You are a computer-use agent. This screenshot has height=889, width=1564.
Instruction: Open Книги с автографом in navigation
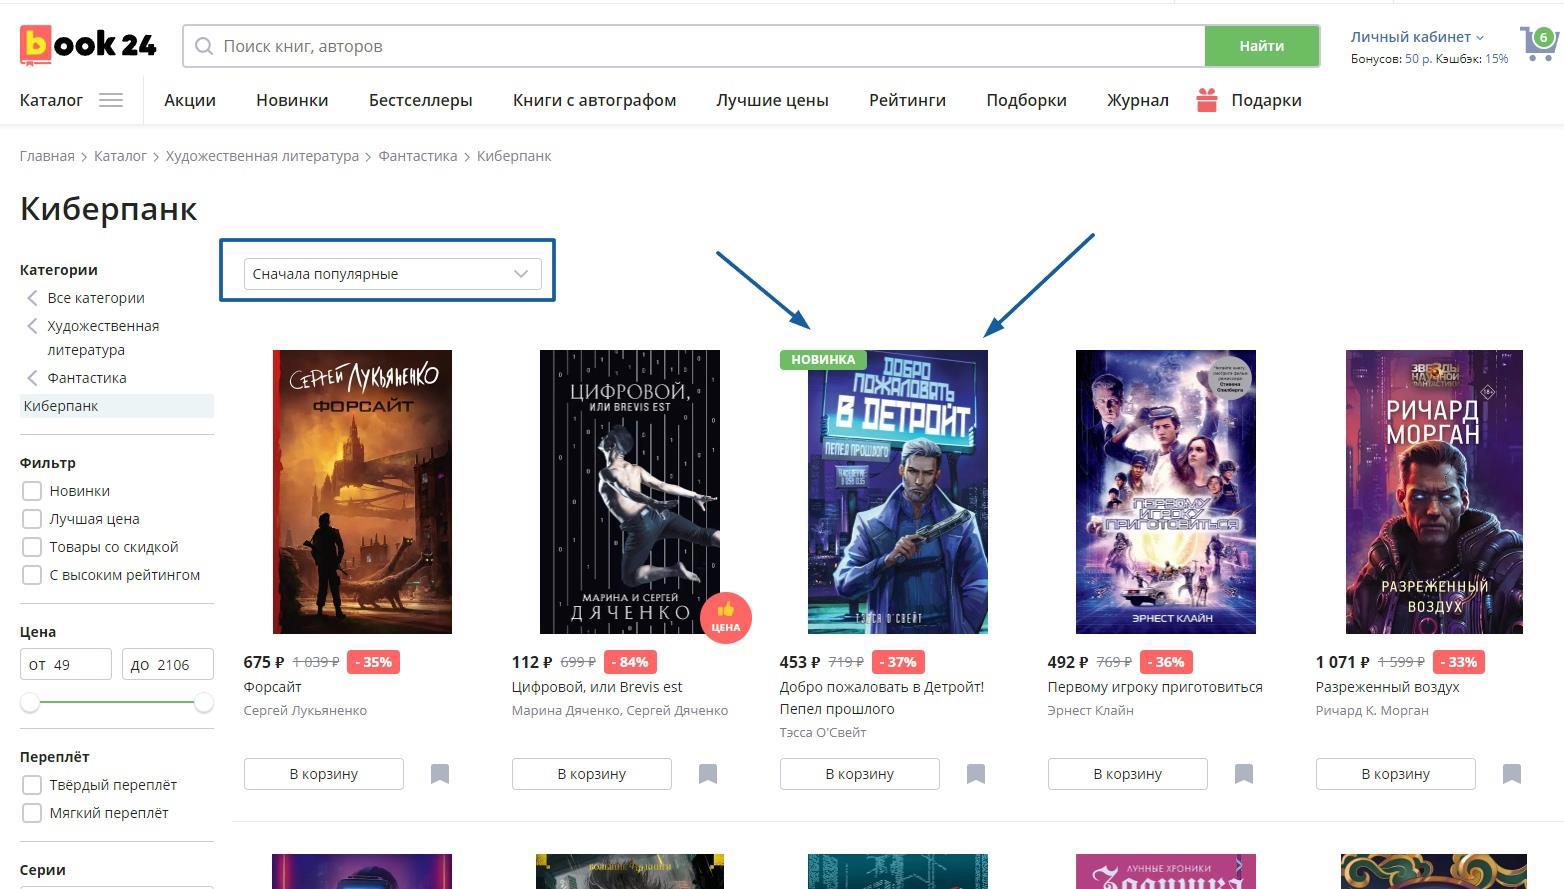coord(594,100)
